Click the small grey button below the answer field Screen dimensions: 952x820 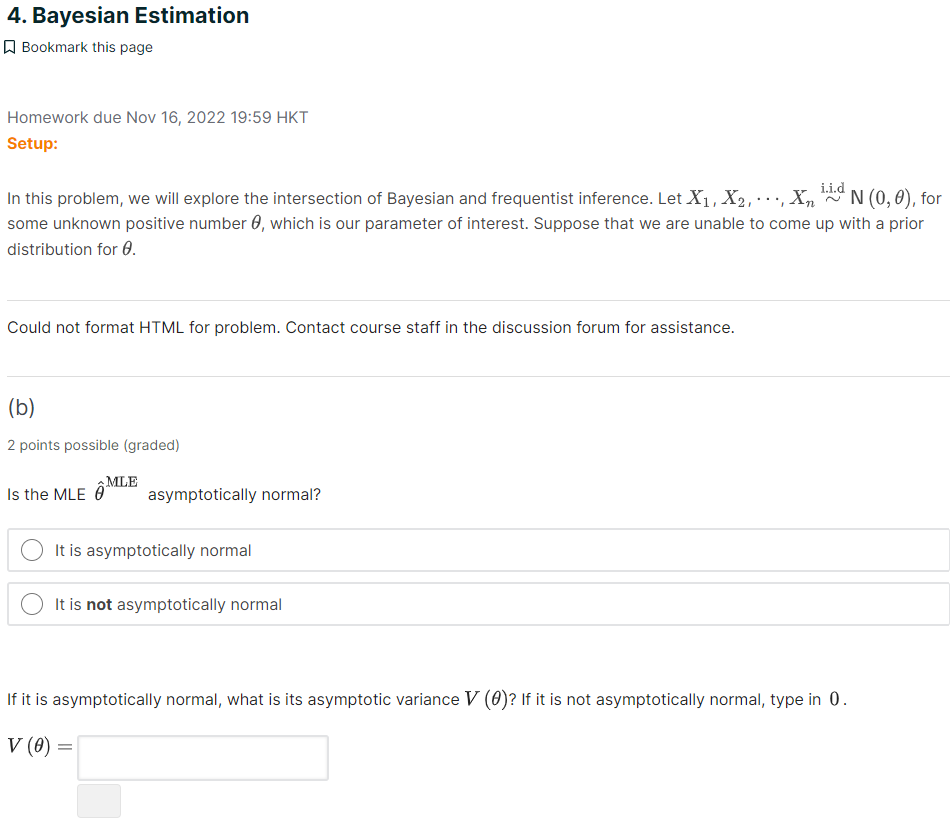click(x=98, y=800)
